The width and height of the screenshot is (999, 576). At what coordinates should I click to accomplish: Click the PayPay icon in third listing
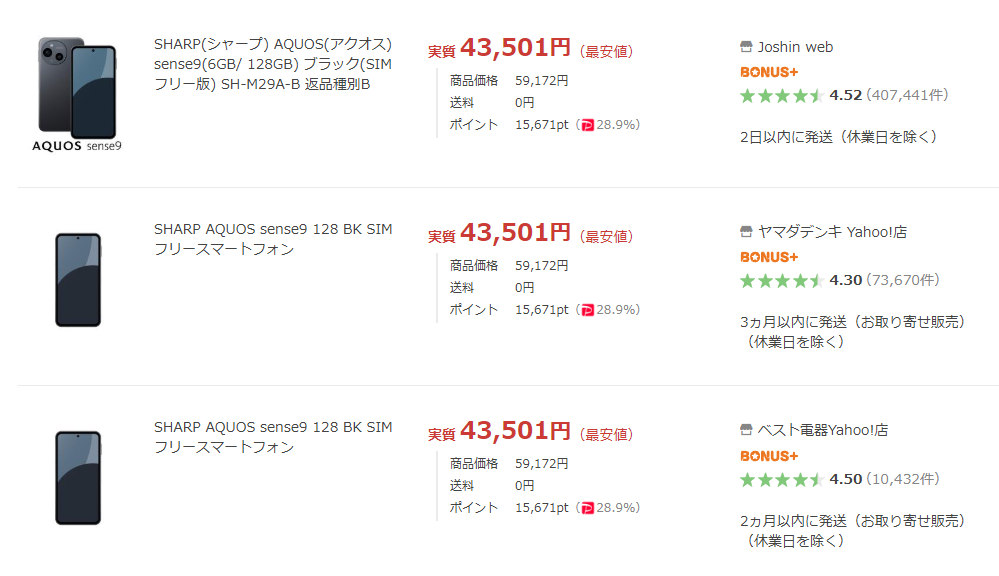point(587,508)
